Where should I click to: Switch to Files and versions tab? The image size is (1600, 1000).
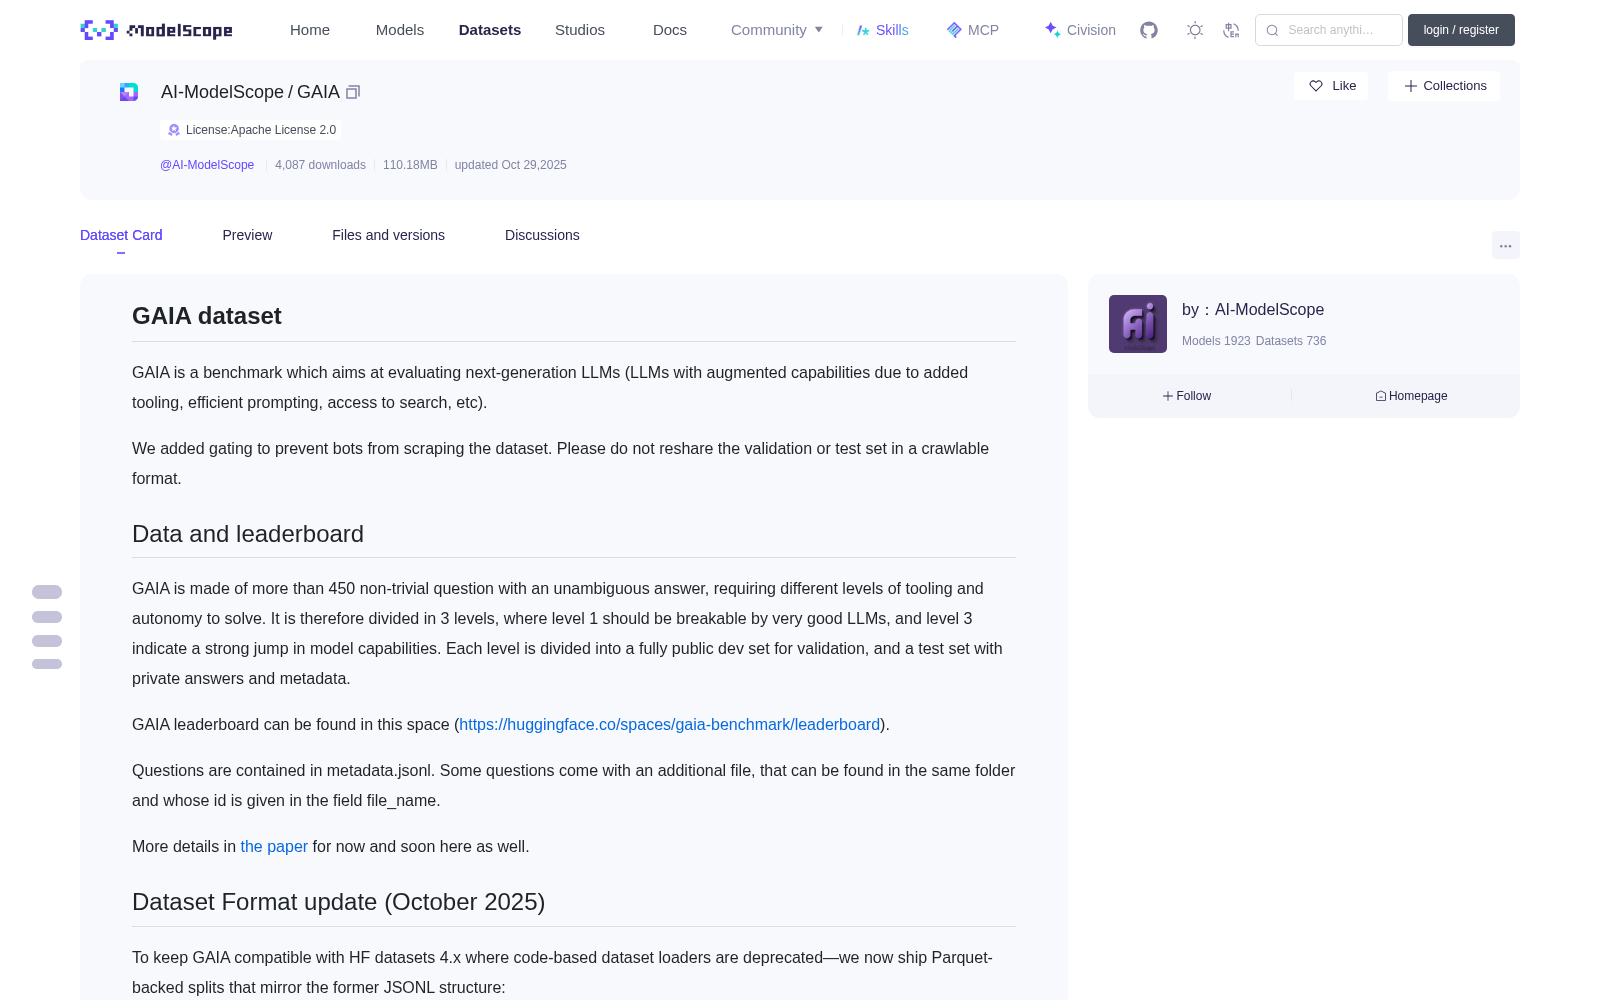[388, 235]
